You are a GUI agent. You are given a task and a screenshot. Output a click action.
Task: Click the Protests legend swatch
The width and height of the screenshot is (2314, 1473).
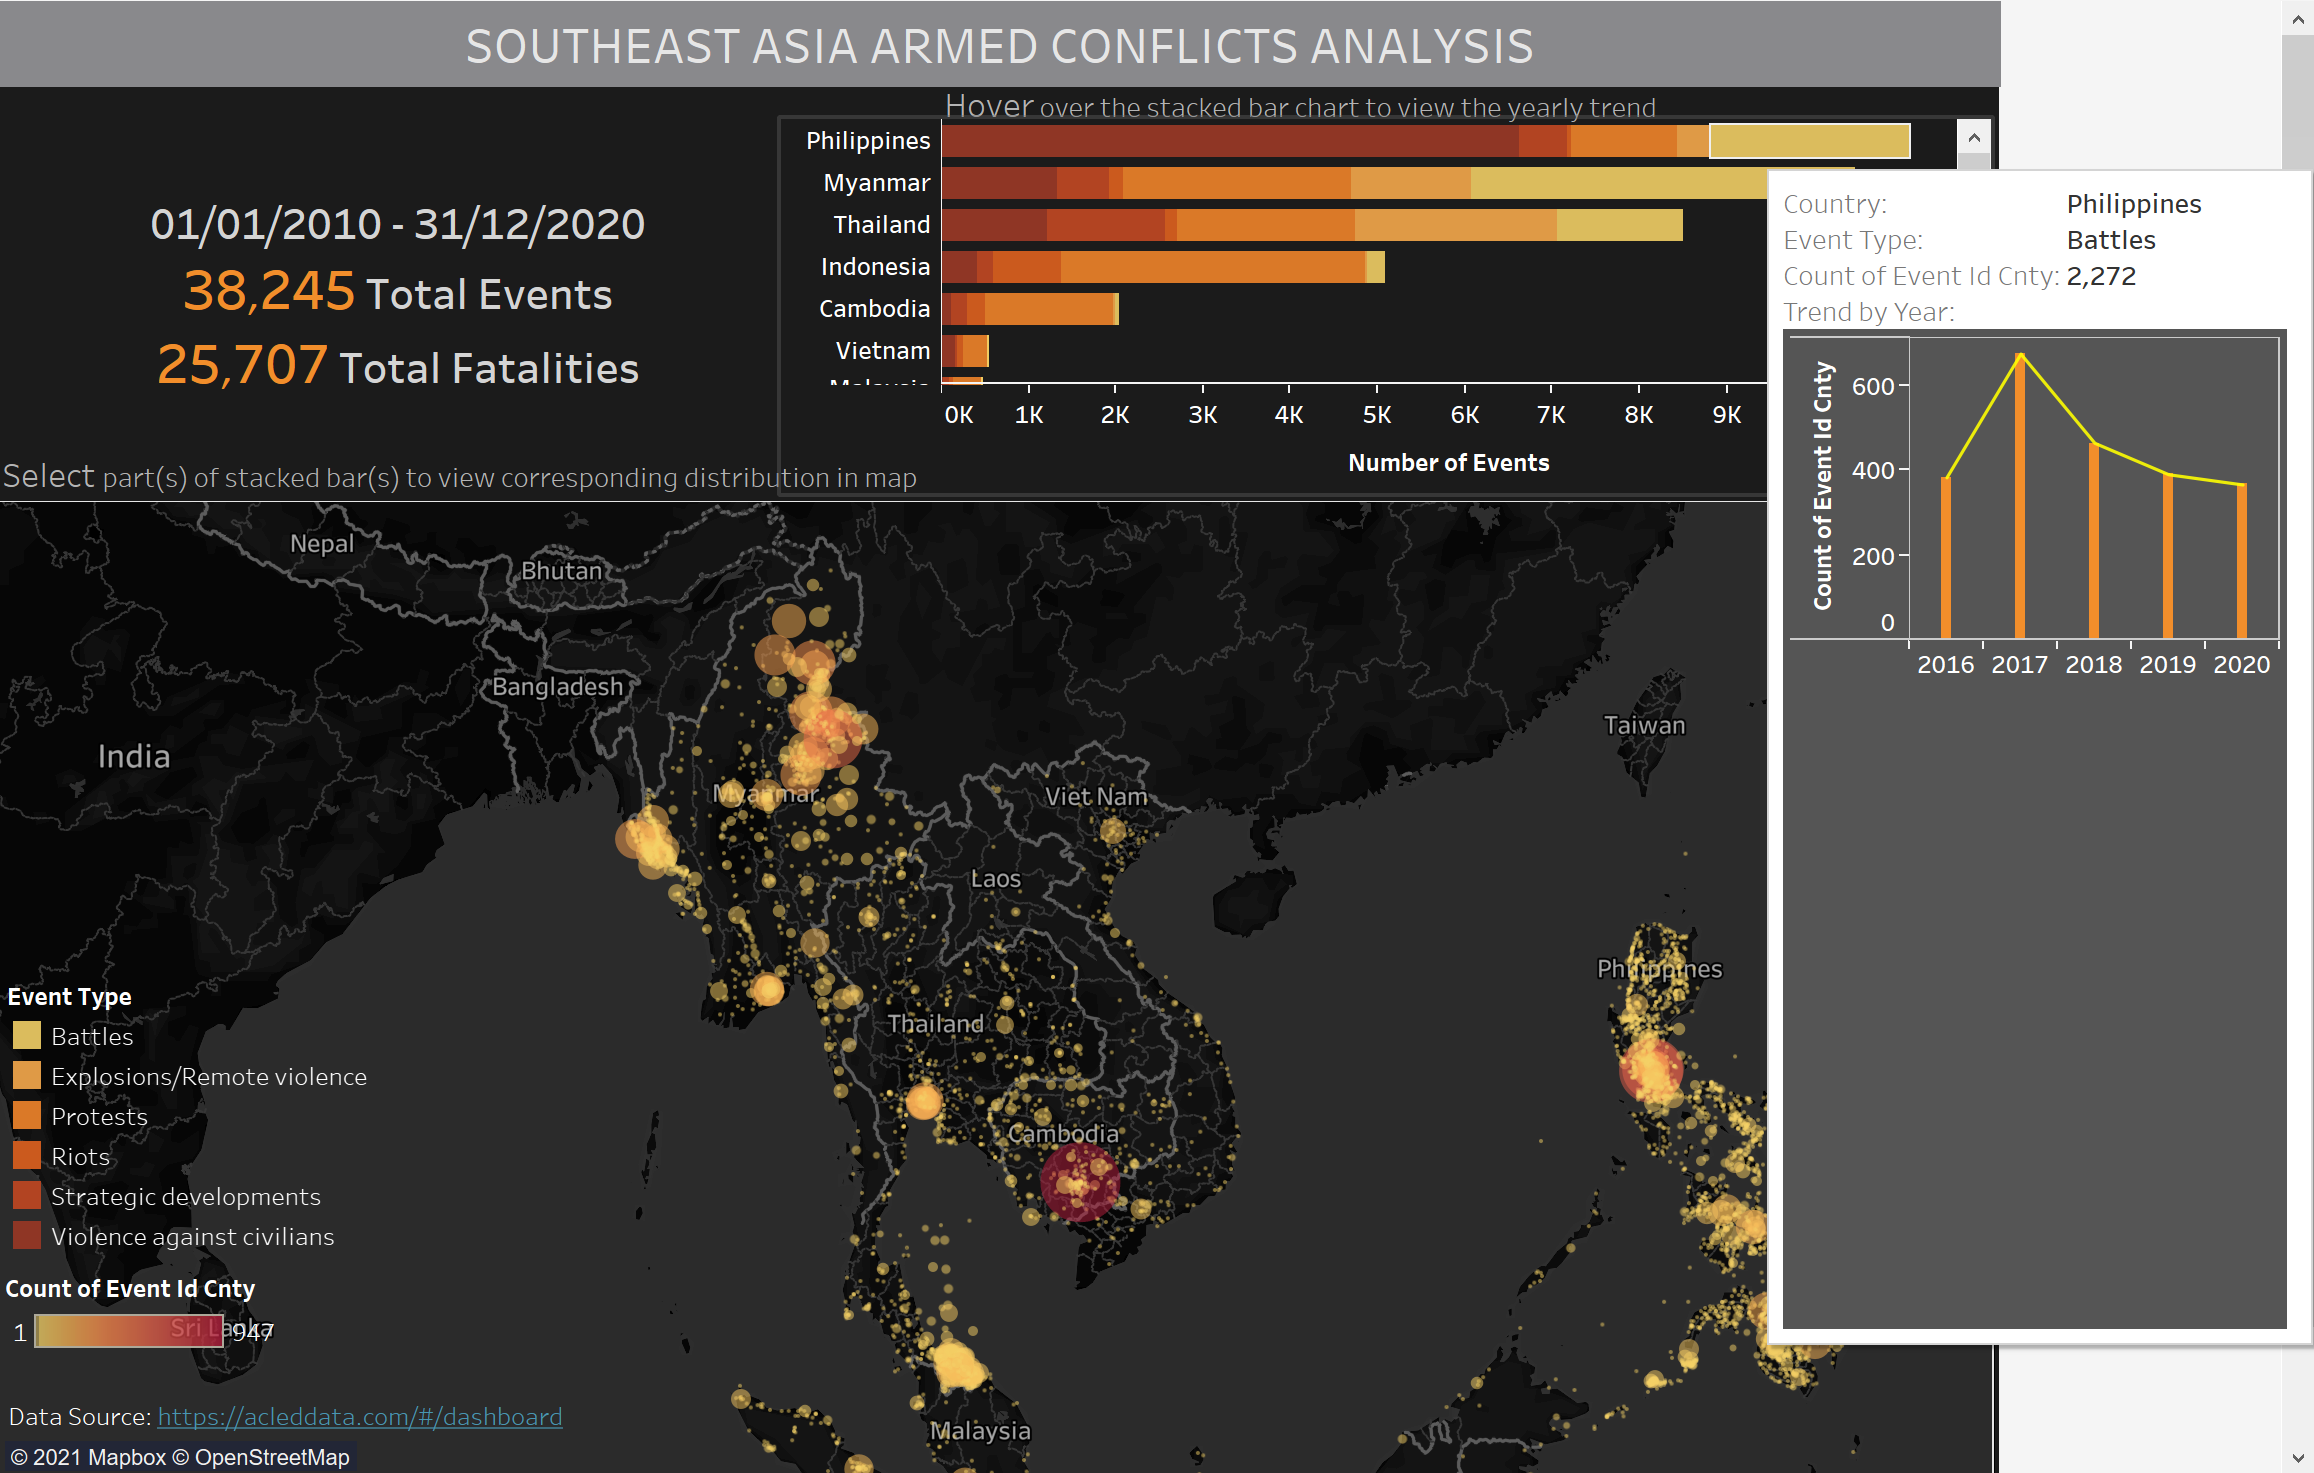pyautogui.click(x=27, y=1115)
